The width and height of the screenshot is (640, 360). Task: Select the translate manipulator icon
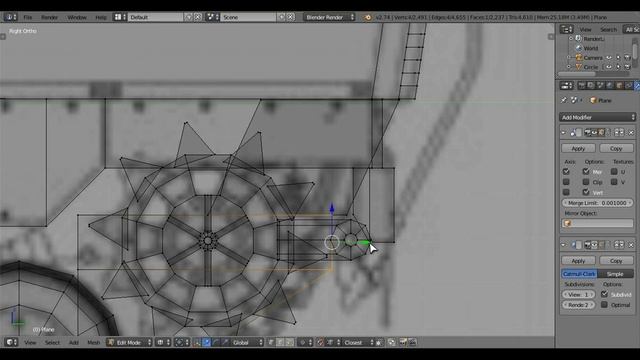click(x=207, y=342)
